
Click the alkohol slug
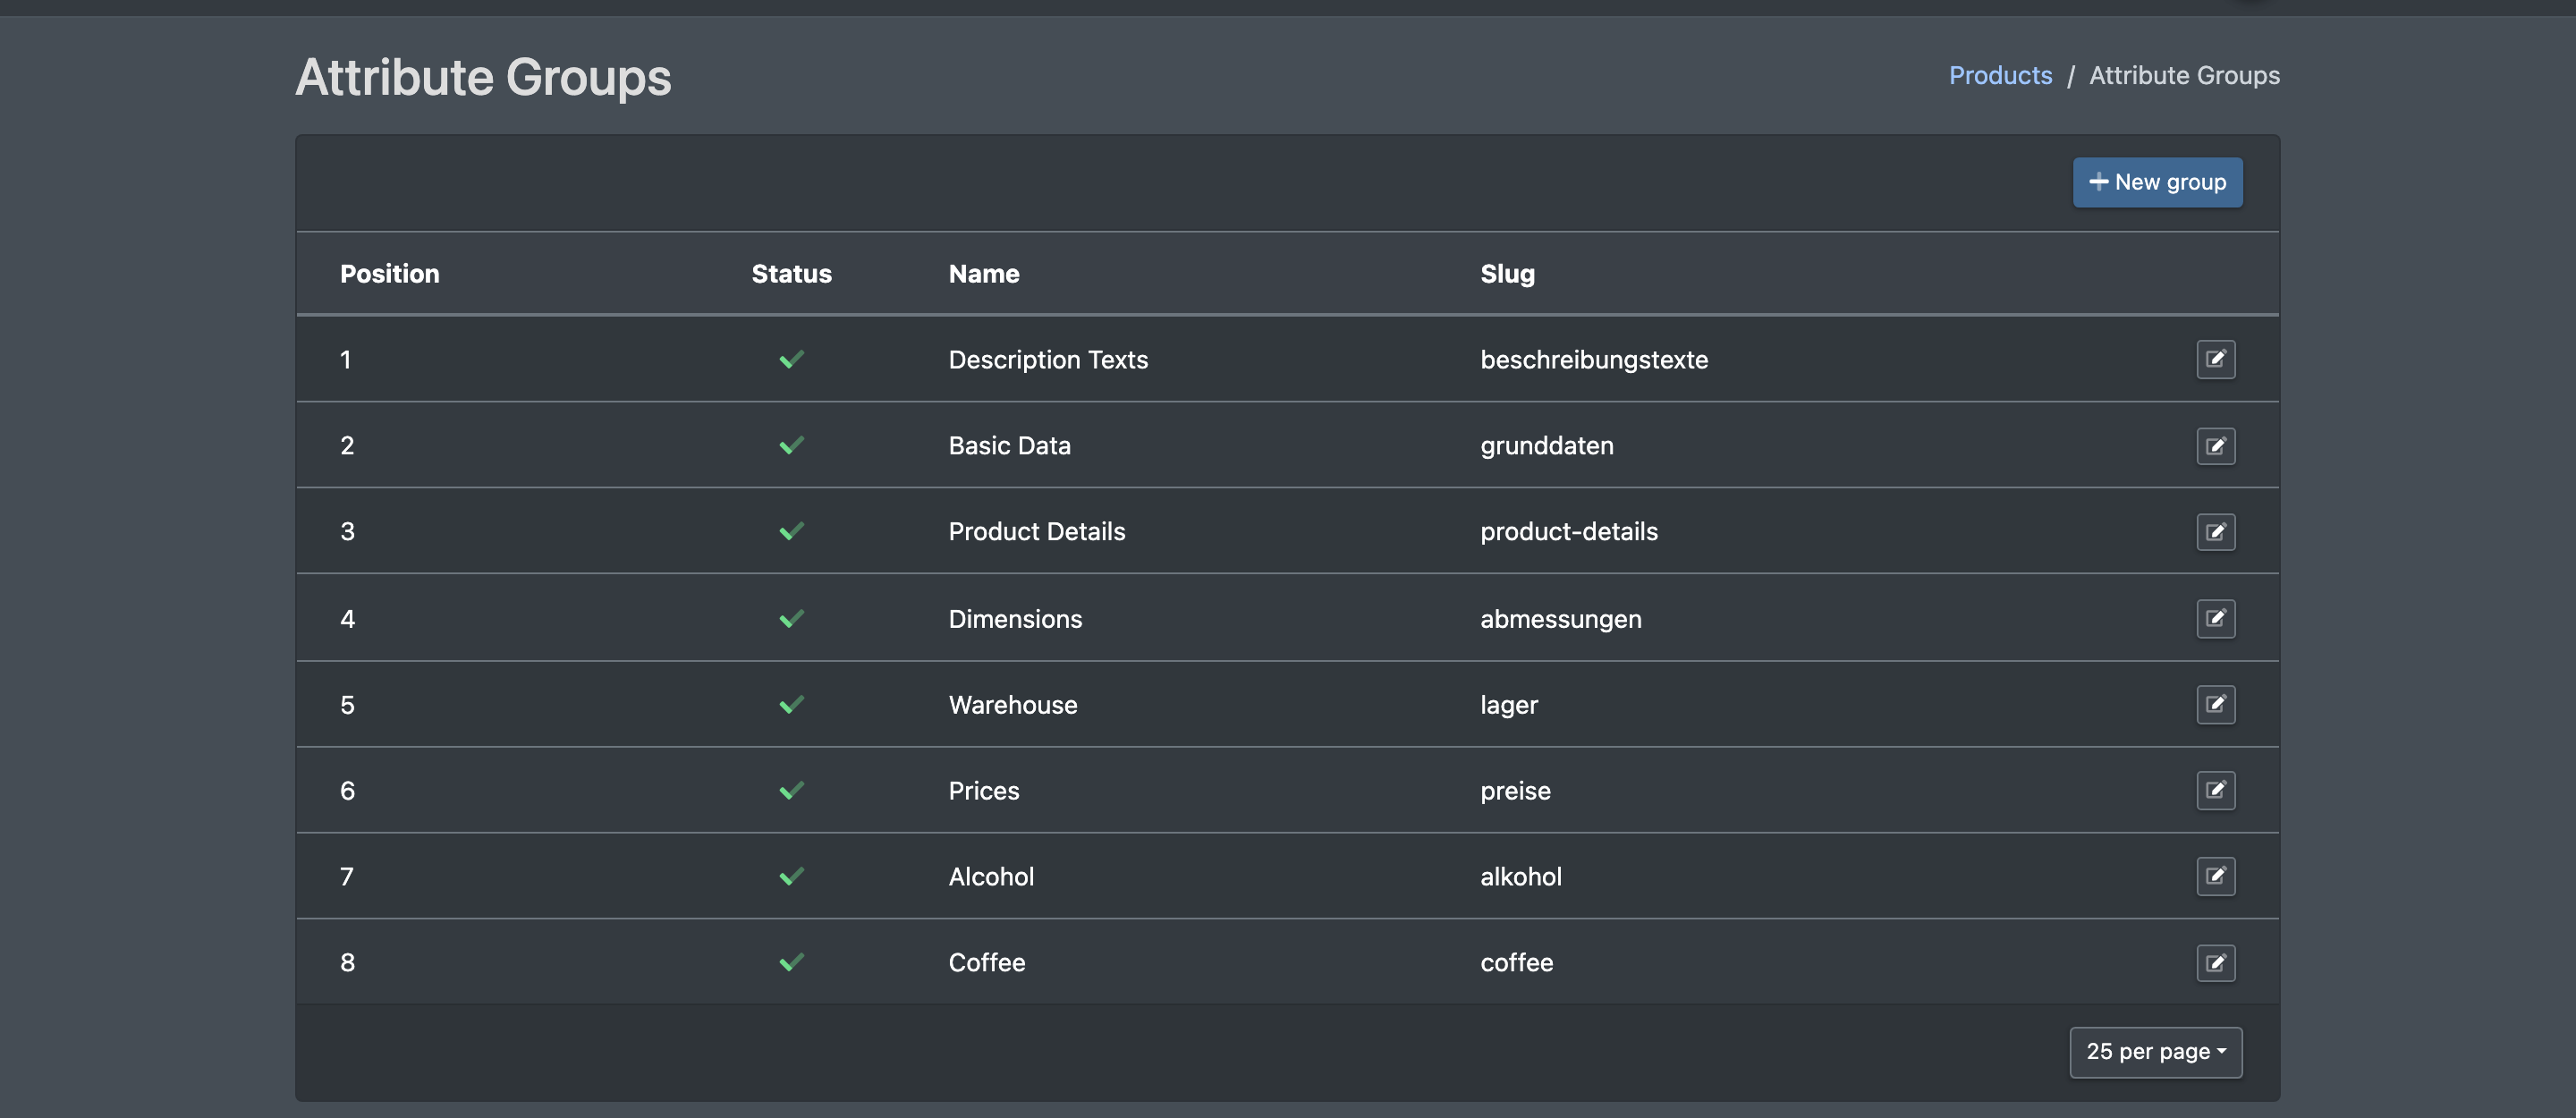1520,876
